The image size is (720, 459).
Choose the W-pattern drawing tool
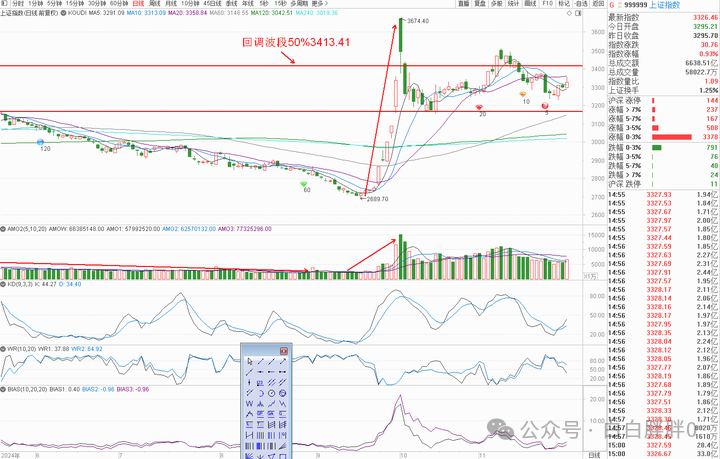(x=250, y=404)
